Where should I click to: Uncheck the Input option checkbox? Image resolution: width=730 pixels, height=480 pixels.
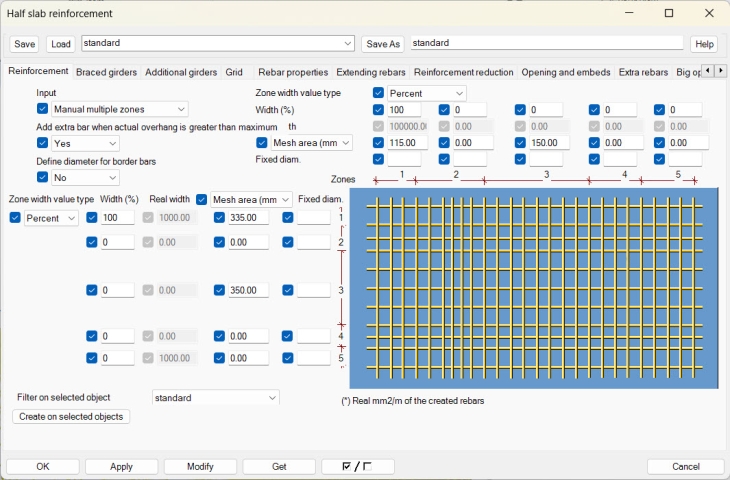(x=43, y=109)
